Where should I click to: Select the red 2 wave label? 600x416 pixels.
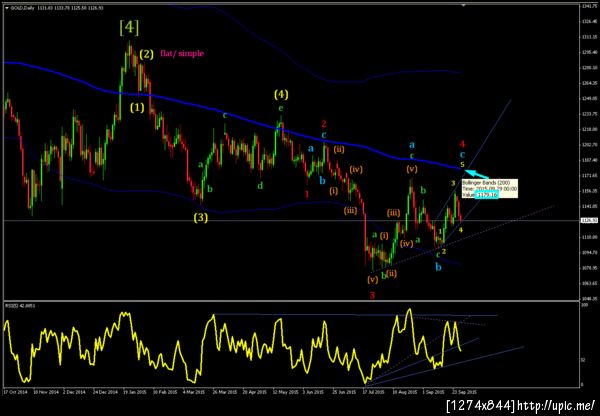point(324,124)
